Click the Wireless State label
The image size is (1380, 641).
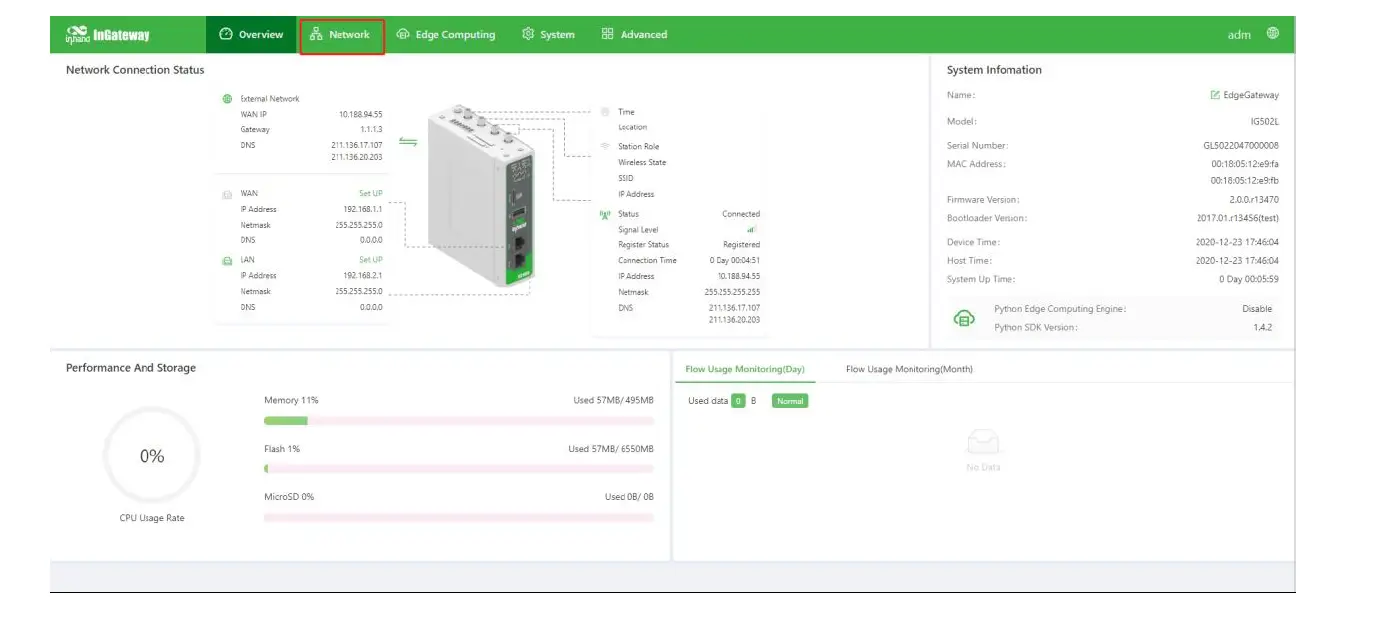(642, 163)
